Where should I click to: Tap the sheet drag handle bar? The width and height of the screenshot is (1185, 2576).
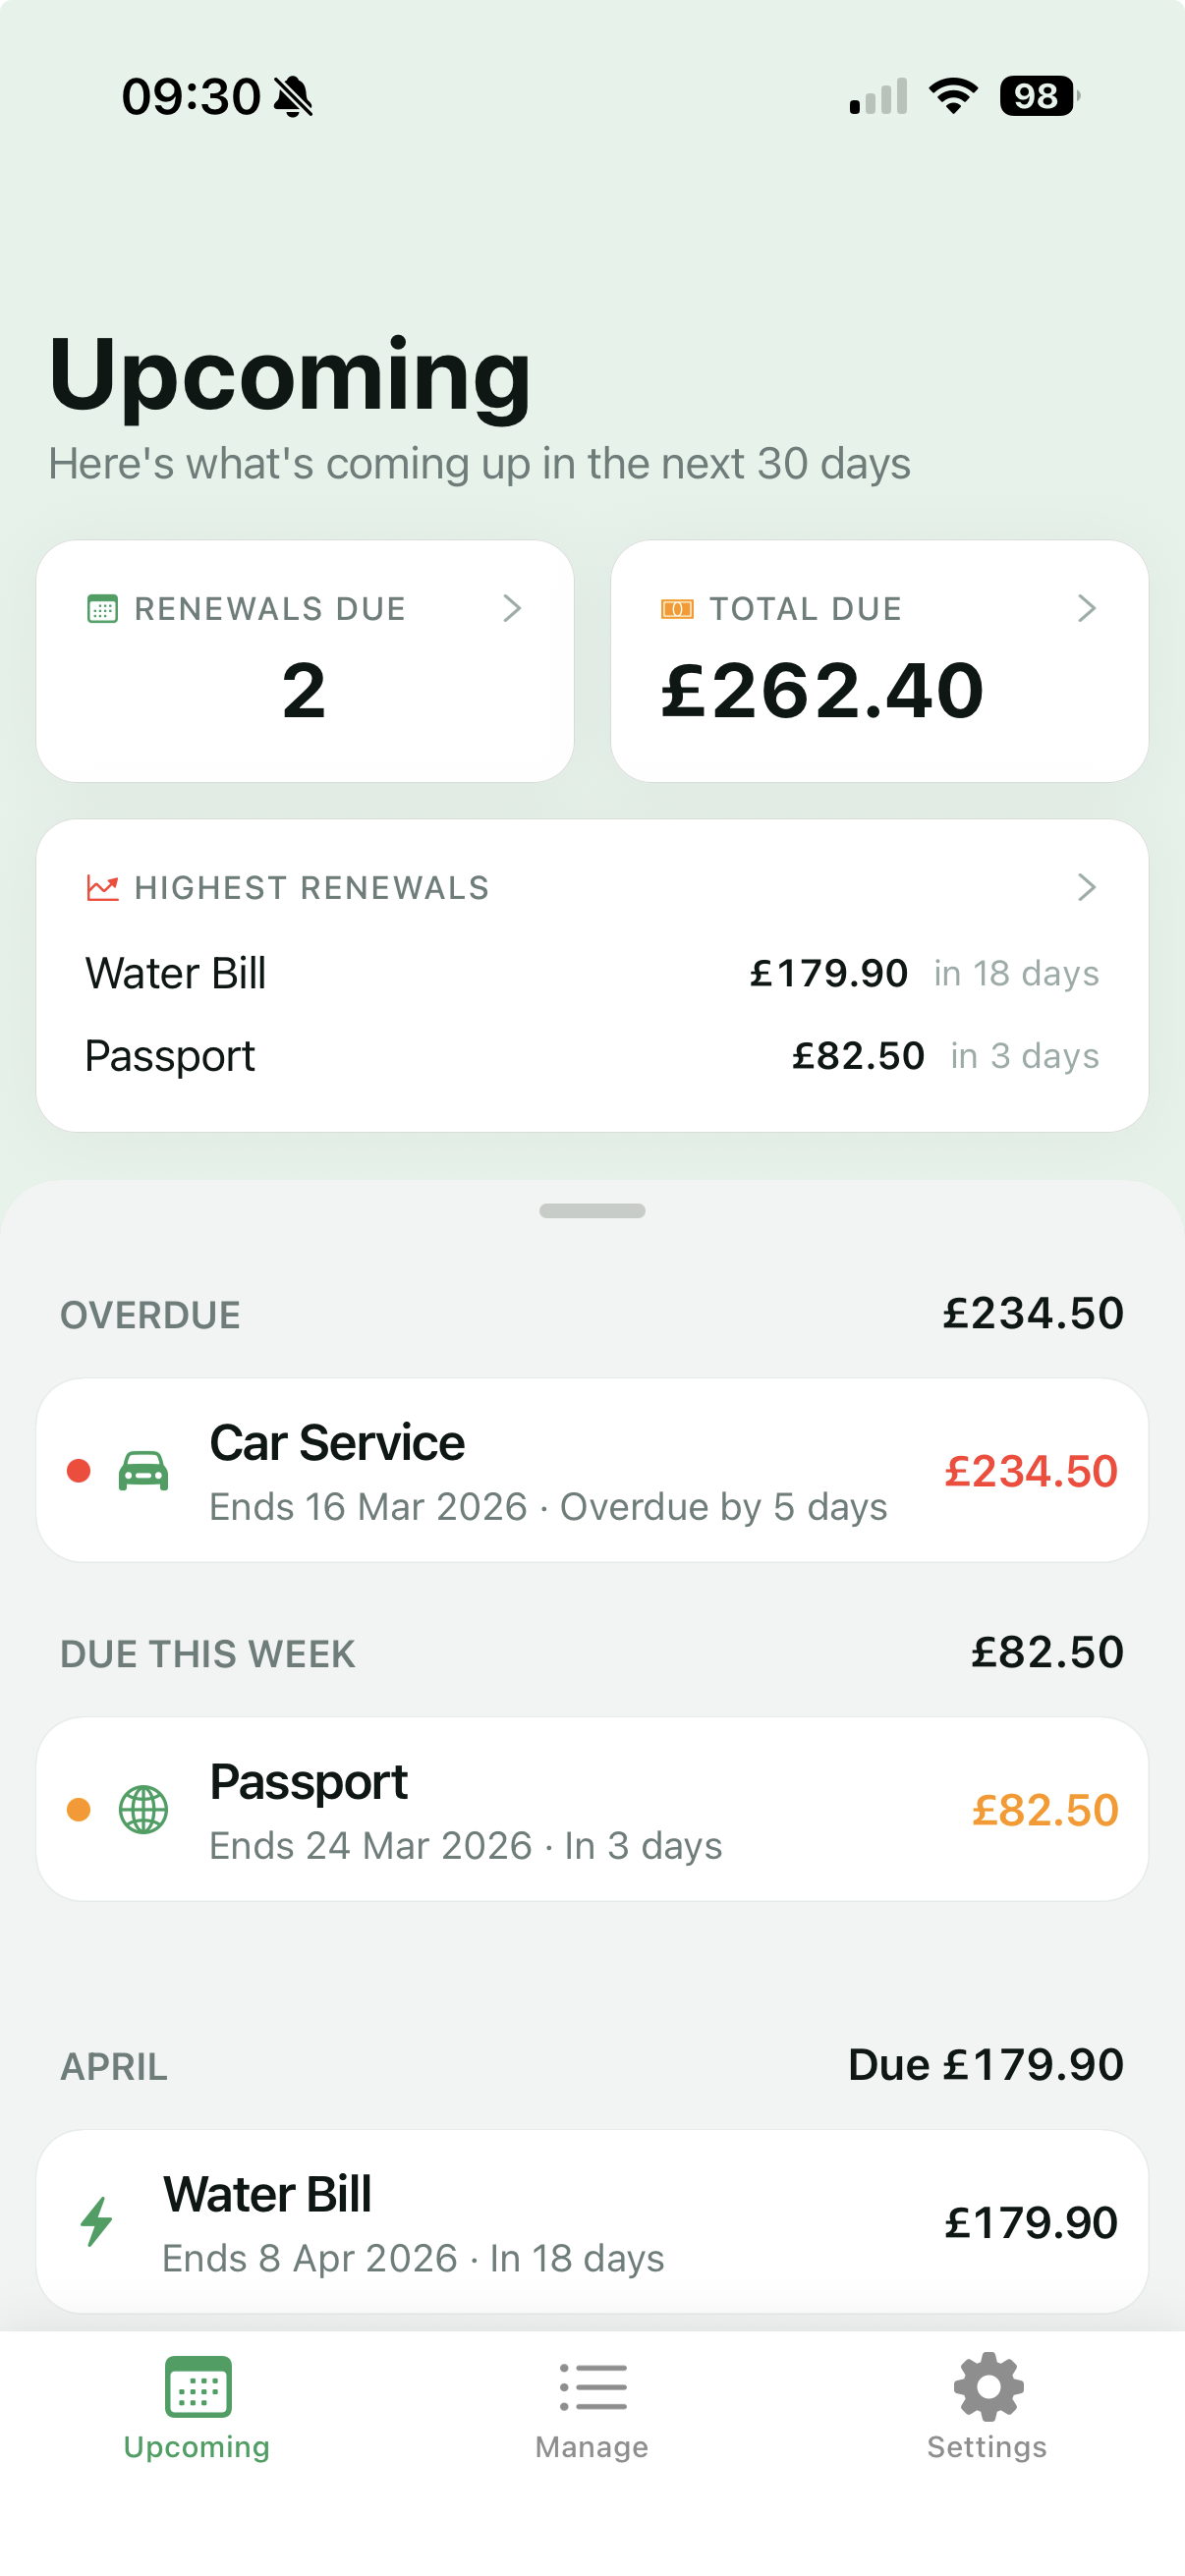click(x=592, y=1211)
